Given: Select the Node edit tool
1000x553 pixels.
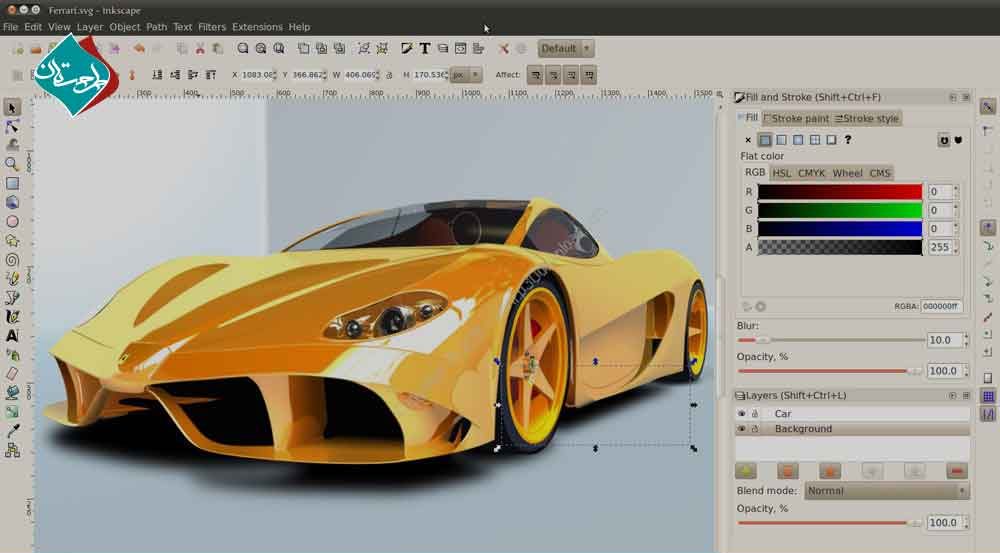Looking at the screenshot, I should tap(12, 126).
